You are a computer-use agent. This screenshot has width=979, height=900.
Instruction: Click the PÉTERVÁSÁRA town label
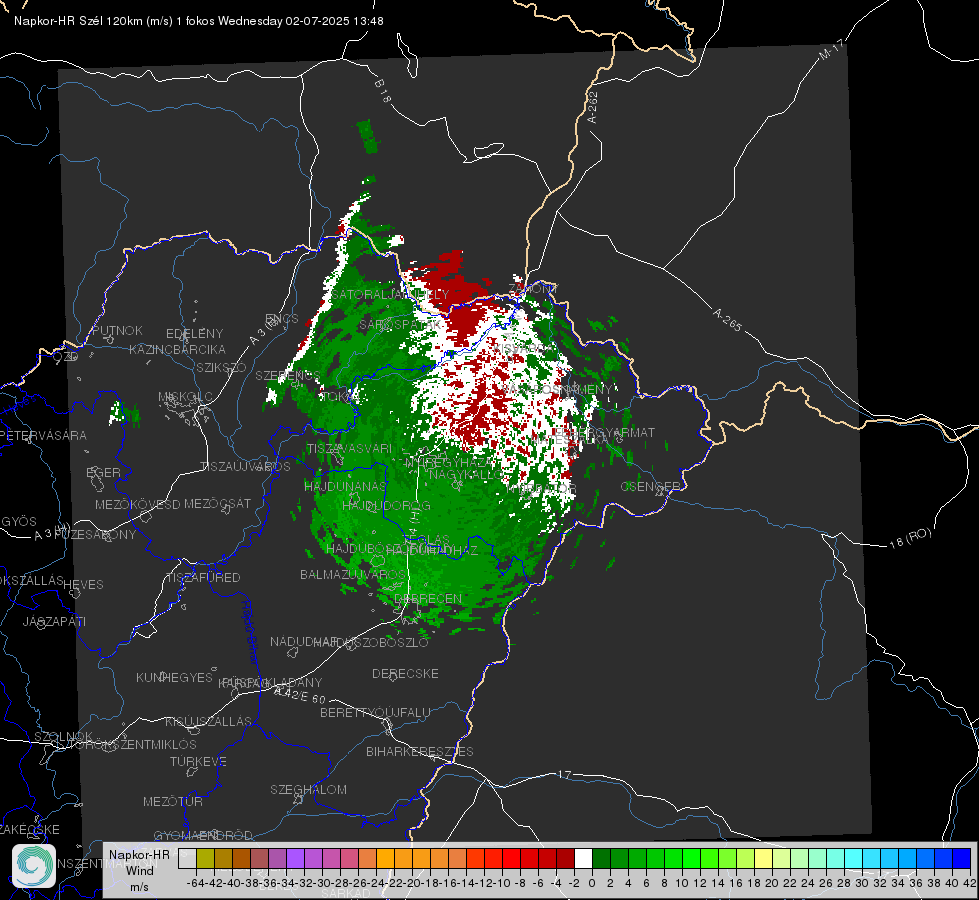pyautogui.click(x=41, y=435)
